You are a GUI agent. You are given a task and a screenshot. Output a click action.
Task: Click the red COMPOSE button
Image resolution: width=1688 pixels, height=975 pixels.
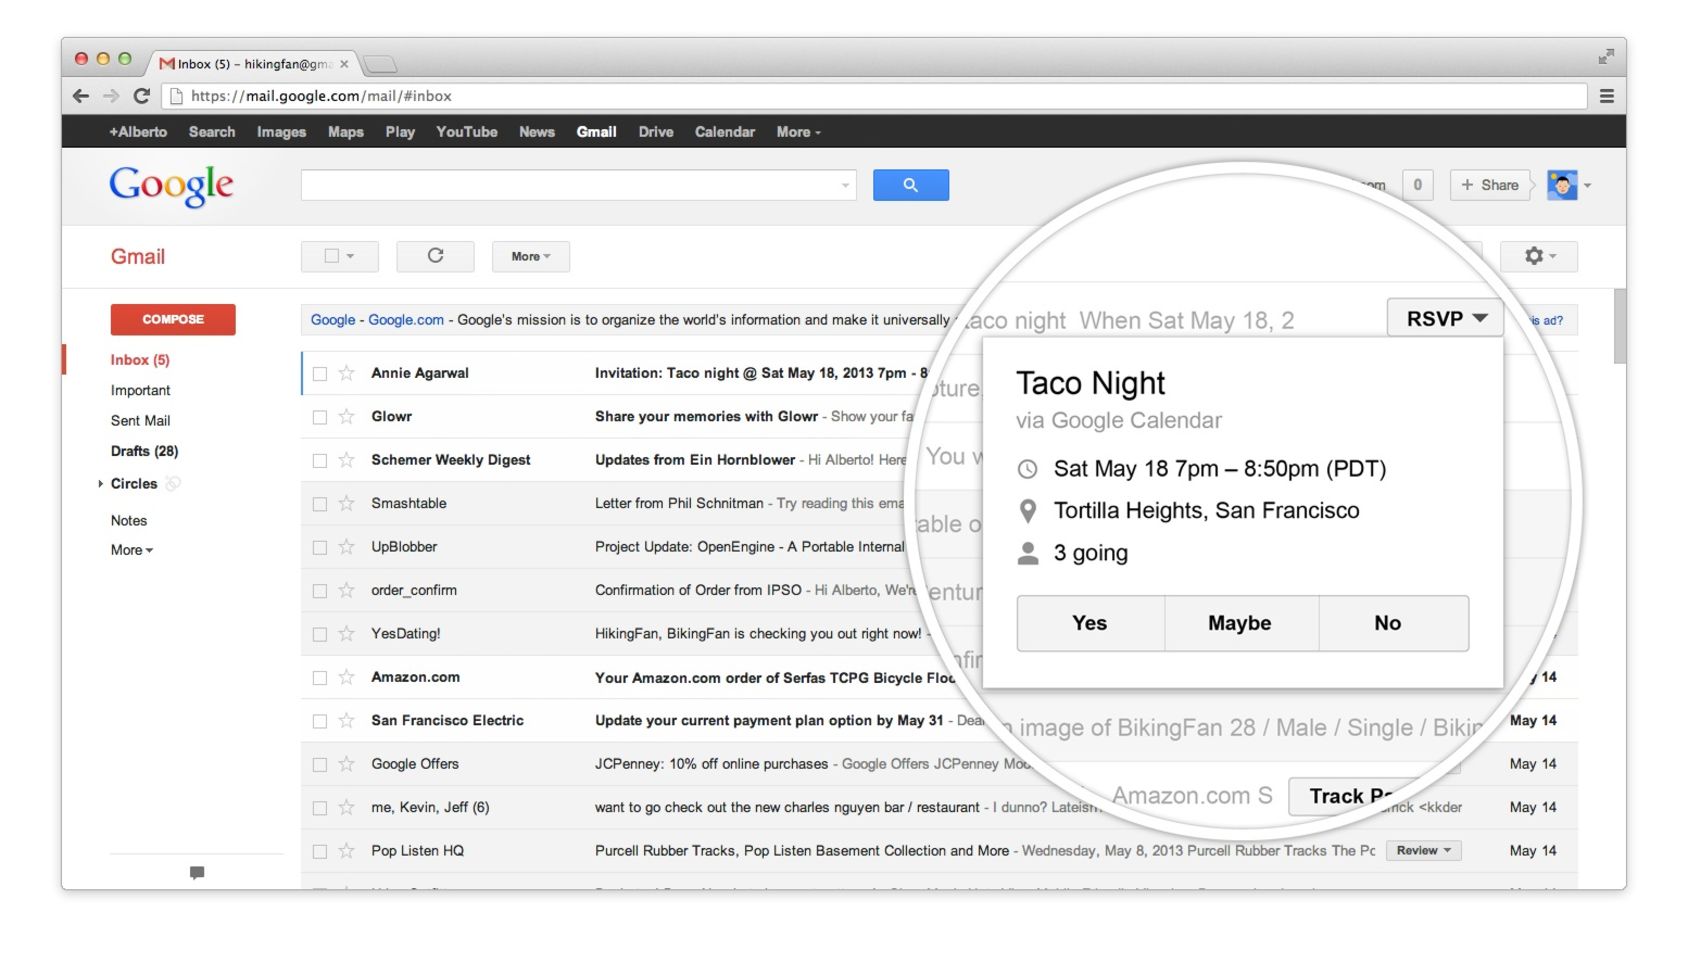coord(173,319)
